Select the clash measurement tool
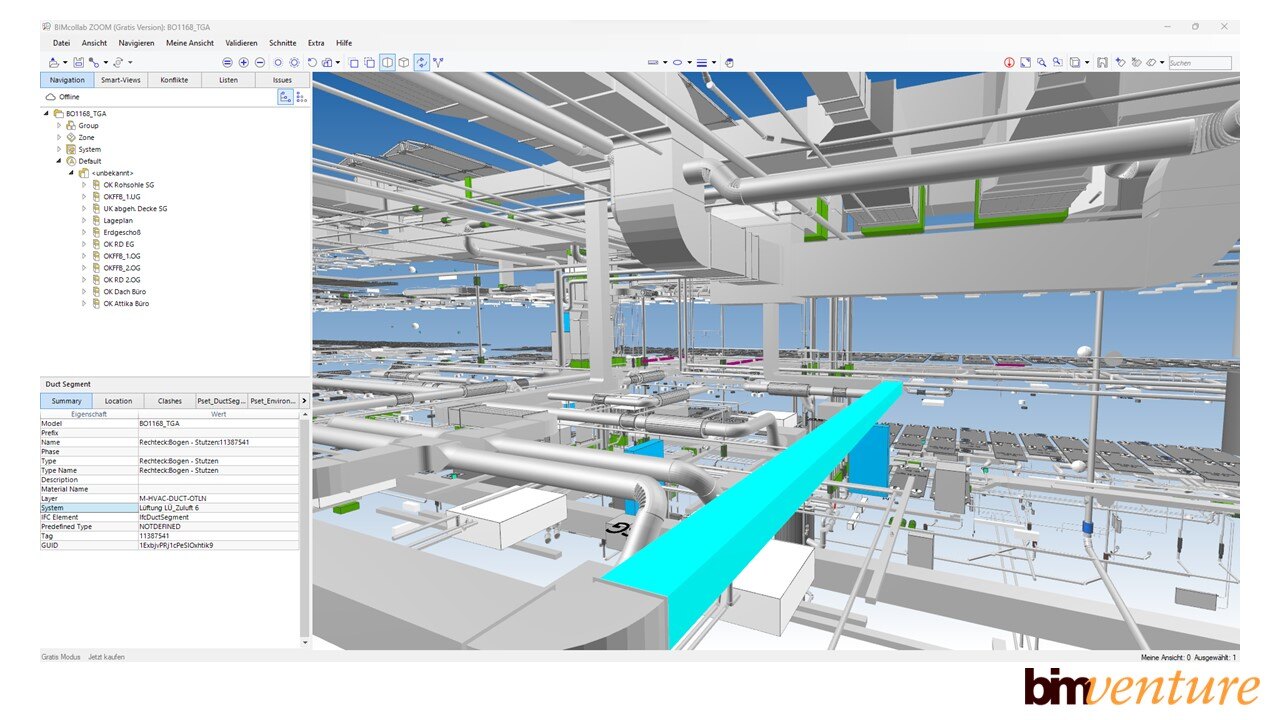Screen dimensions: 1280x720 439,62
